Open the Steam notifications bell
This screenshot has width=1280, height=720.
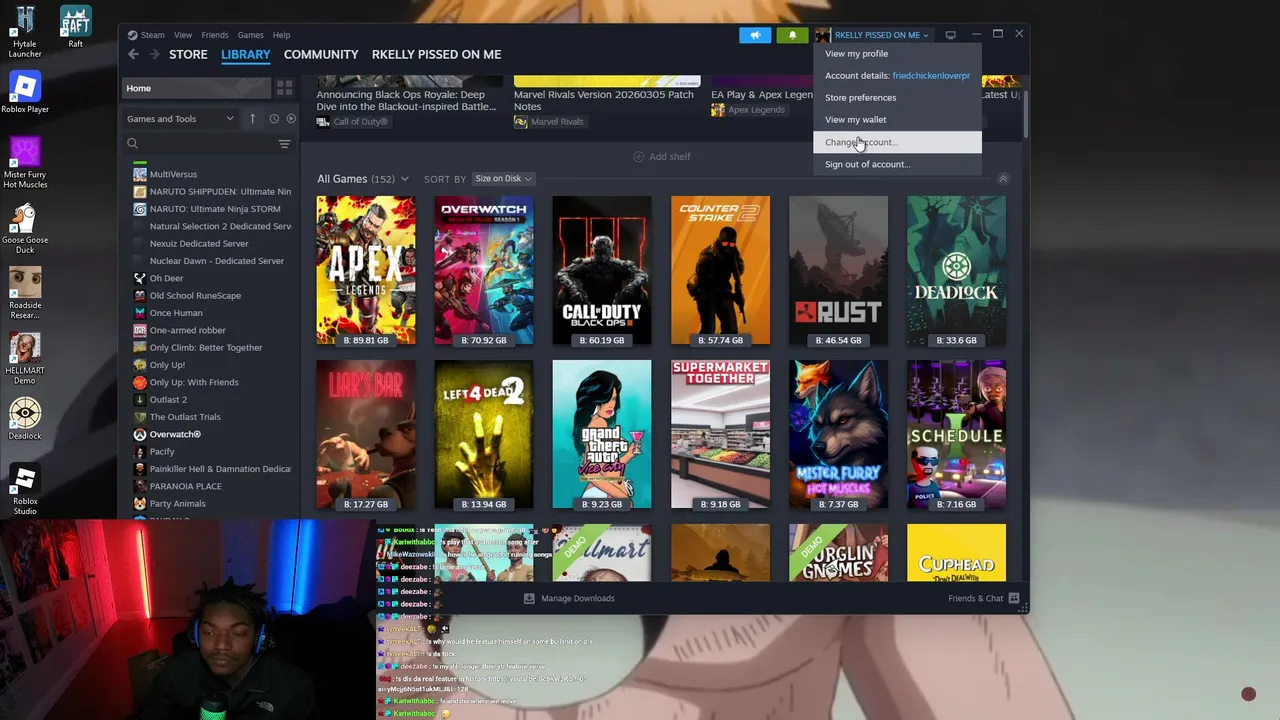[x=792, y=35]
